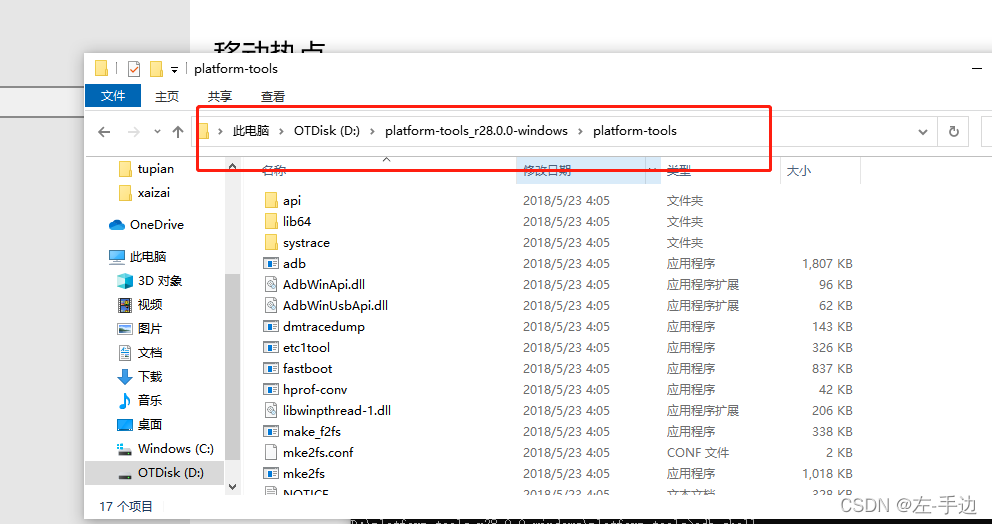Click the 837 KB size cell

(x=832, y=368)
